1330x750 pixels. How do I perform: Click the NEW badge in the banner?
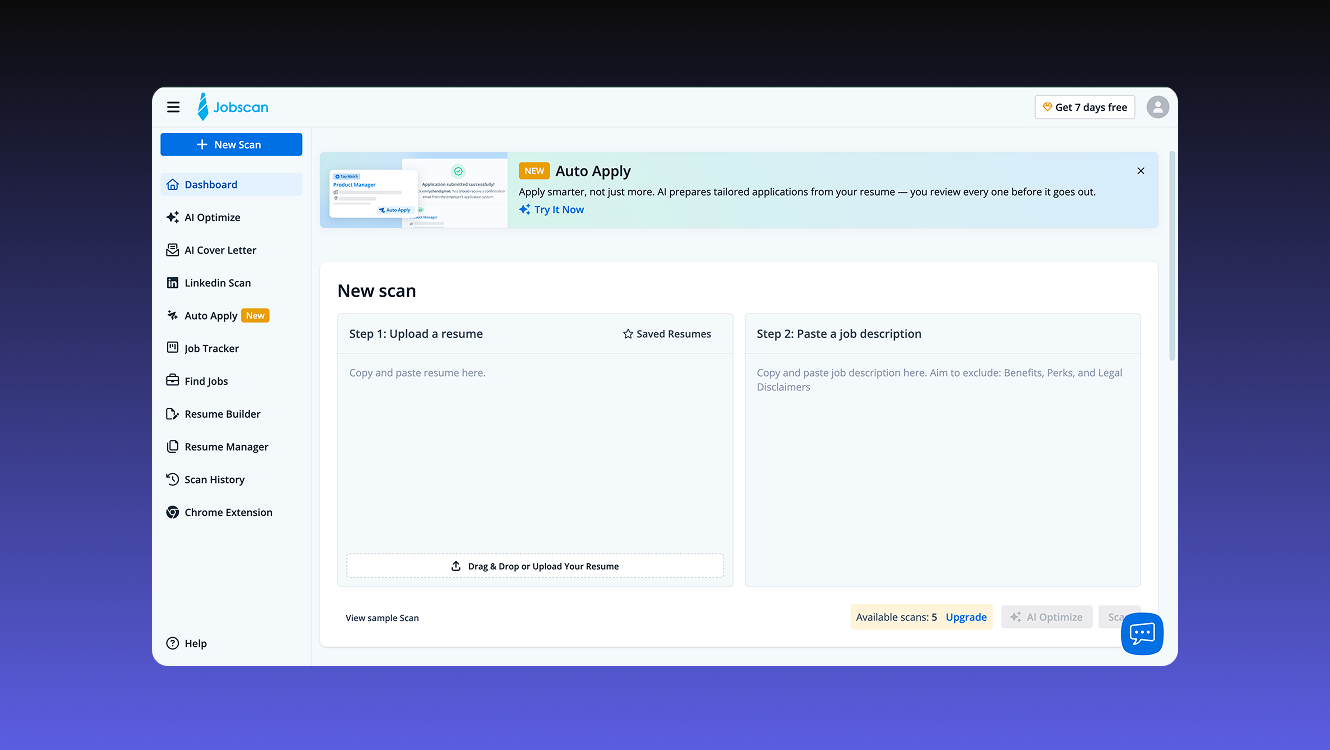click(x=534, y=171)
